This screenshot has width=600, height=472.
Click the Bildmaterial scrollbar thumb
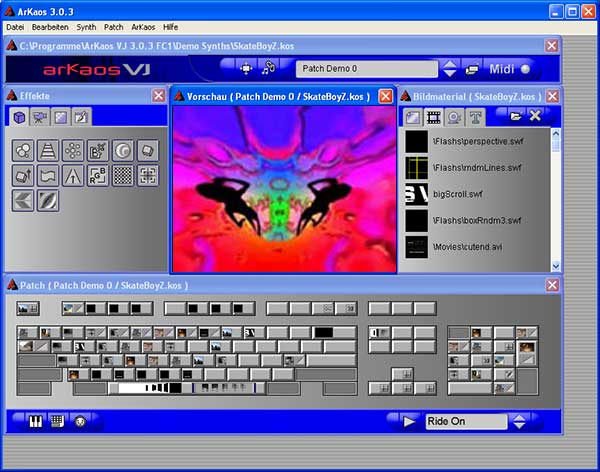tap(556, 145)
